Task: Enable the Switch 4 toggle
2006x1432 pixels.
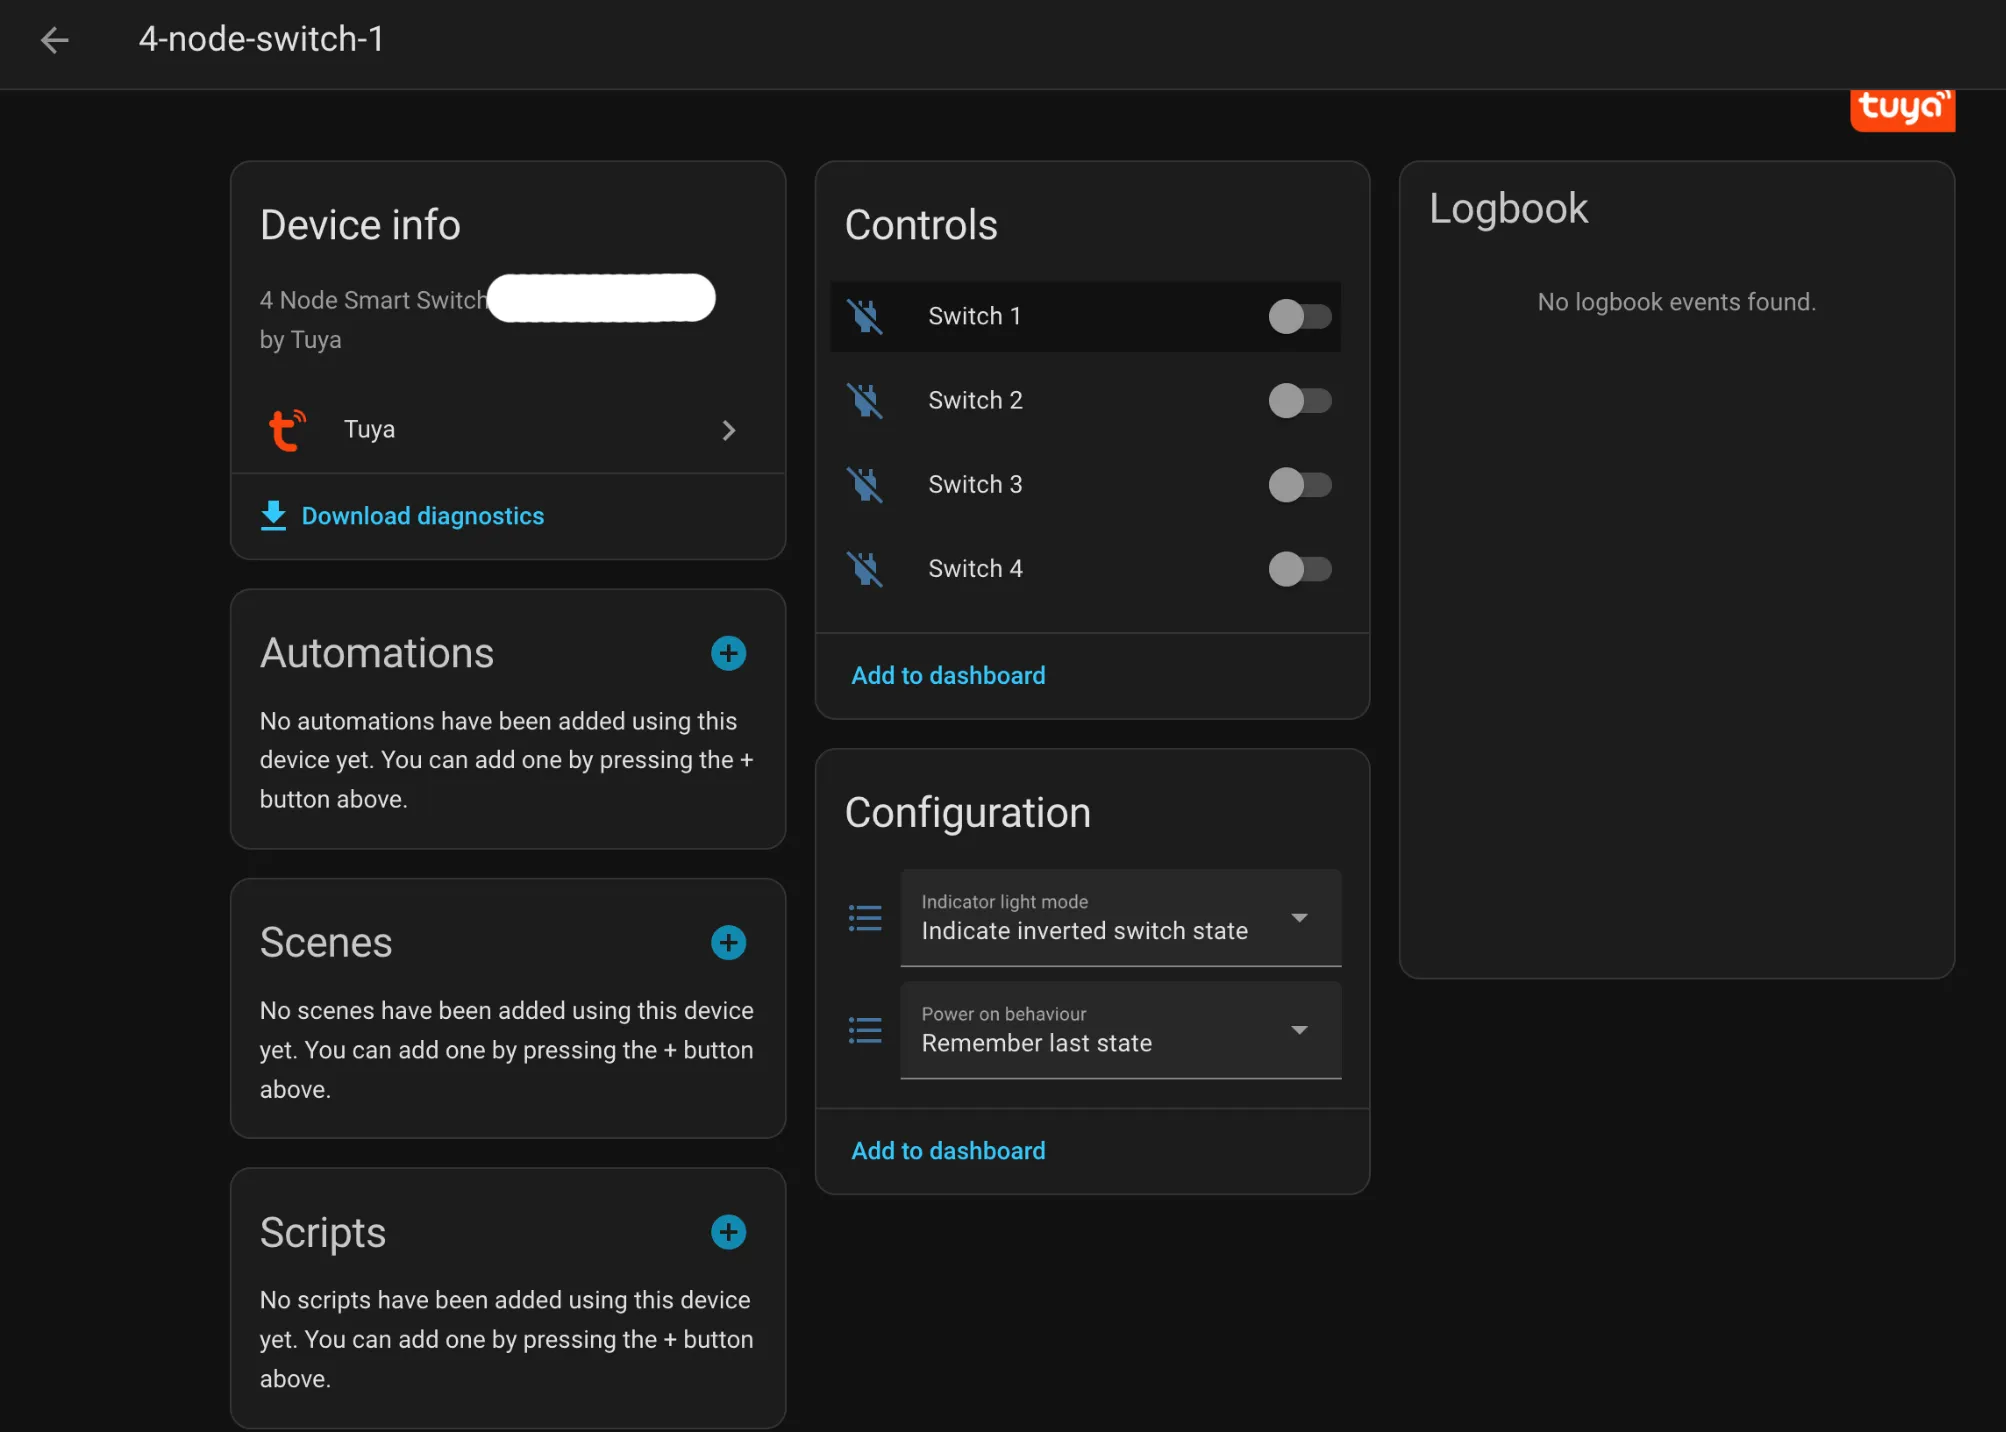Action: coord(1299,569)
